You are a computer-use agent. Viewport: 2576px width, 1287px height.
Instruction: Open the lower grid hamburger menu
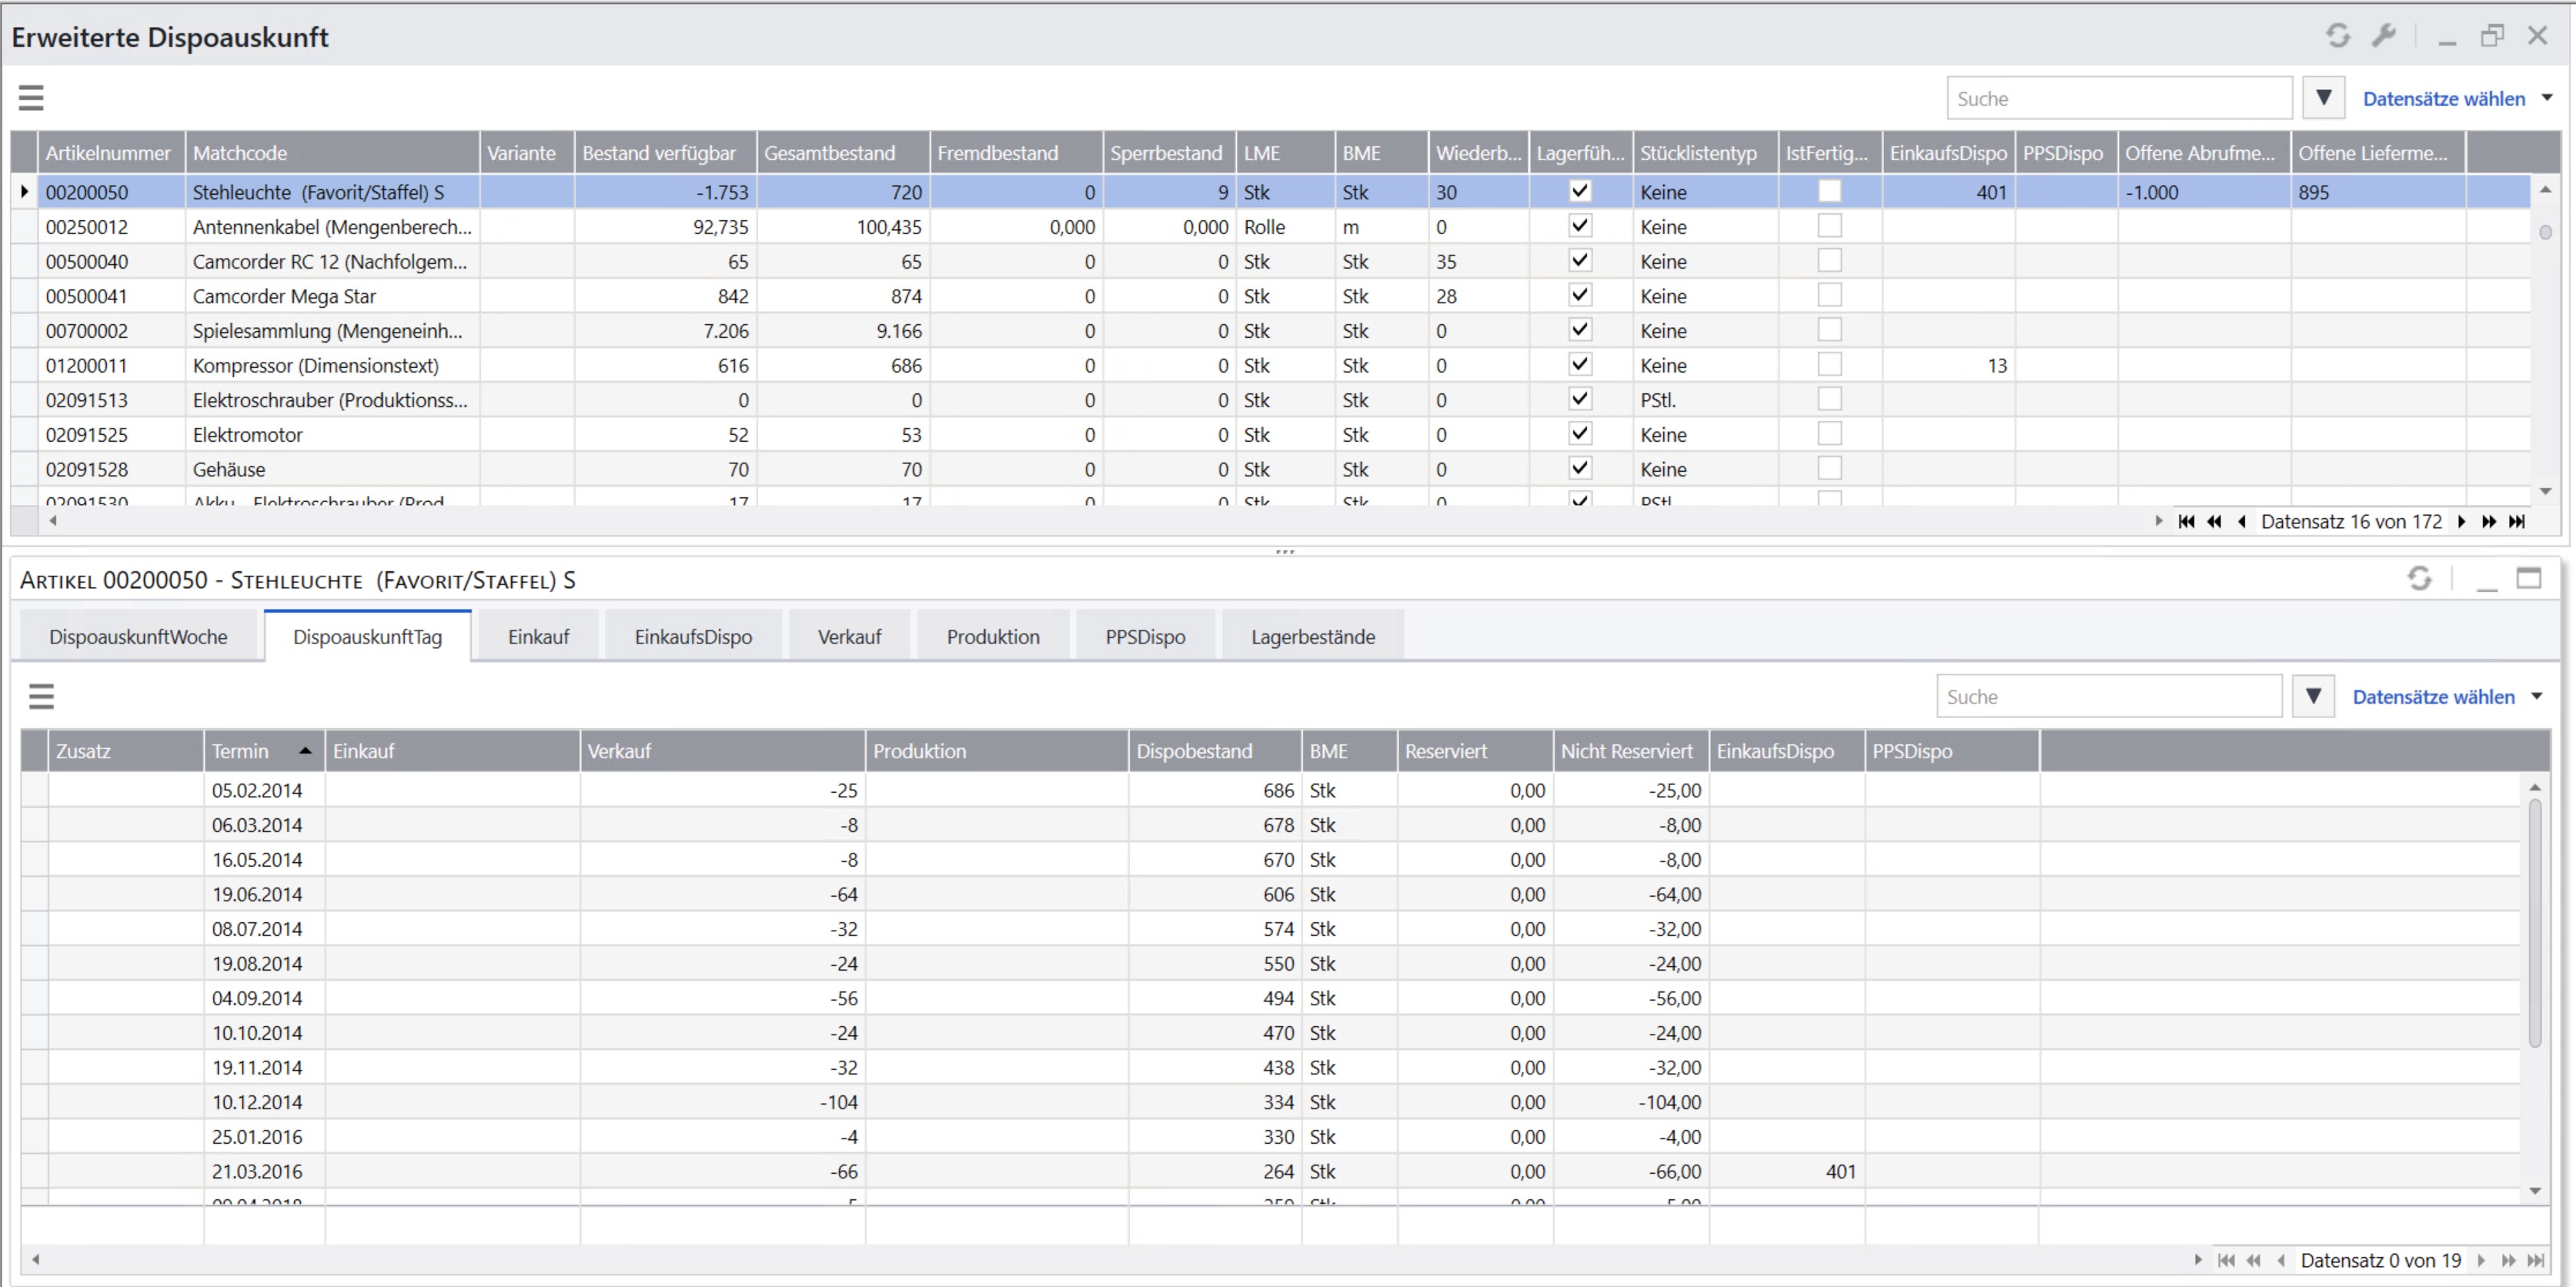click(x=41, y=696)
